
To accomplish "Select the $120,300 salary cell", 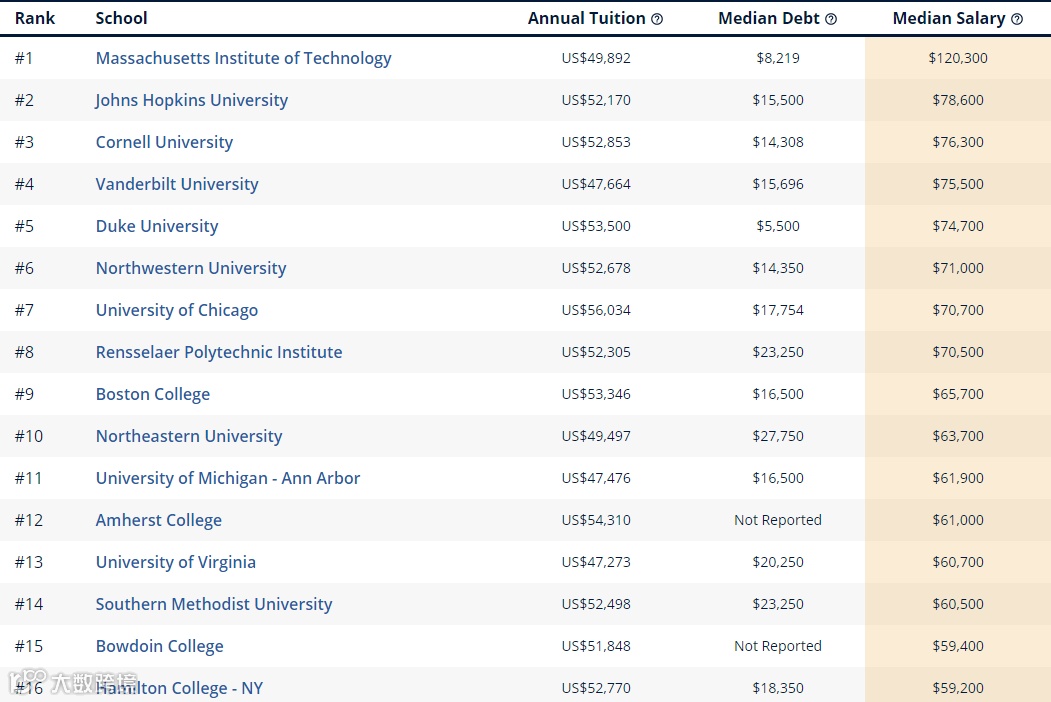I will click(958, 58).
